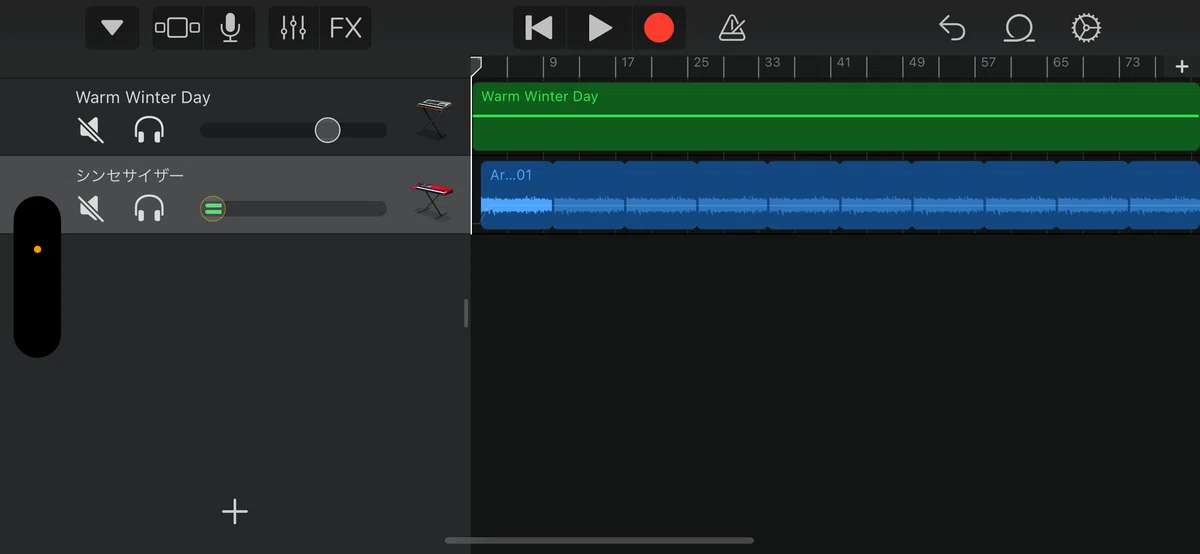Move playhead to bar 33 on ruler
The width and height of the screenshot is (1200, 554).
click(772, 62)
